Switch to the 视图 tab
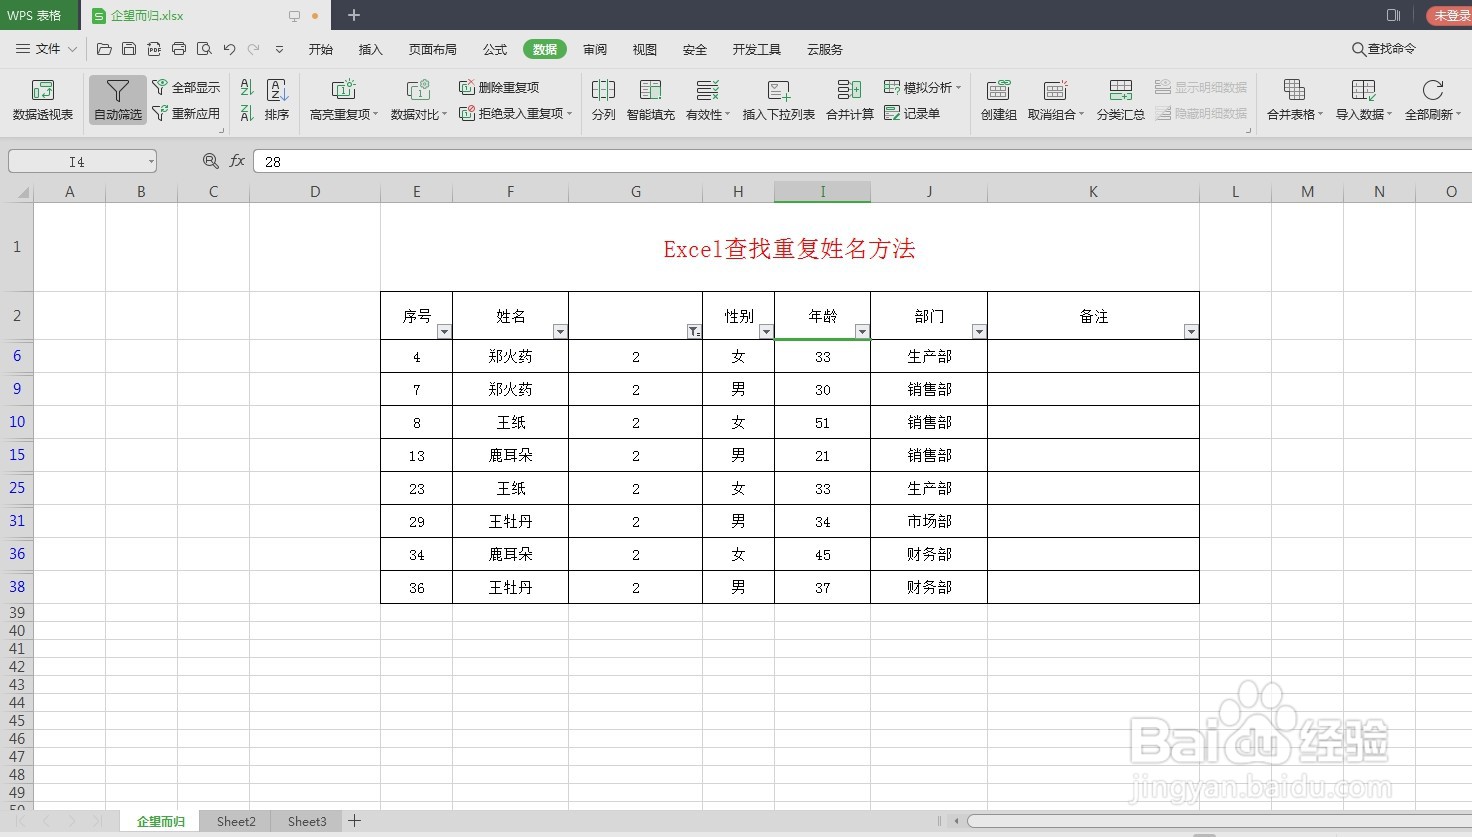 tap(645, 49)
